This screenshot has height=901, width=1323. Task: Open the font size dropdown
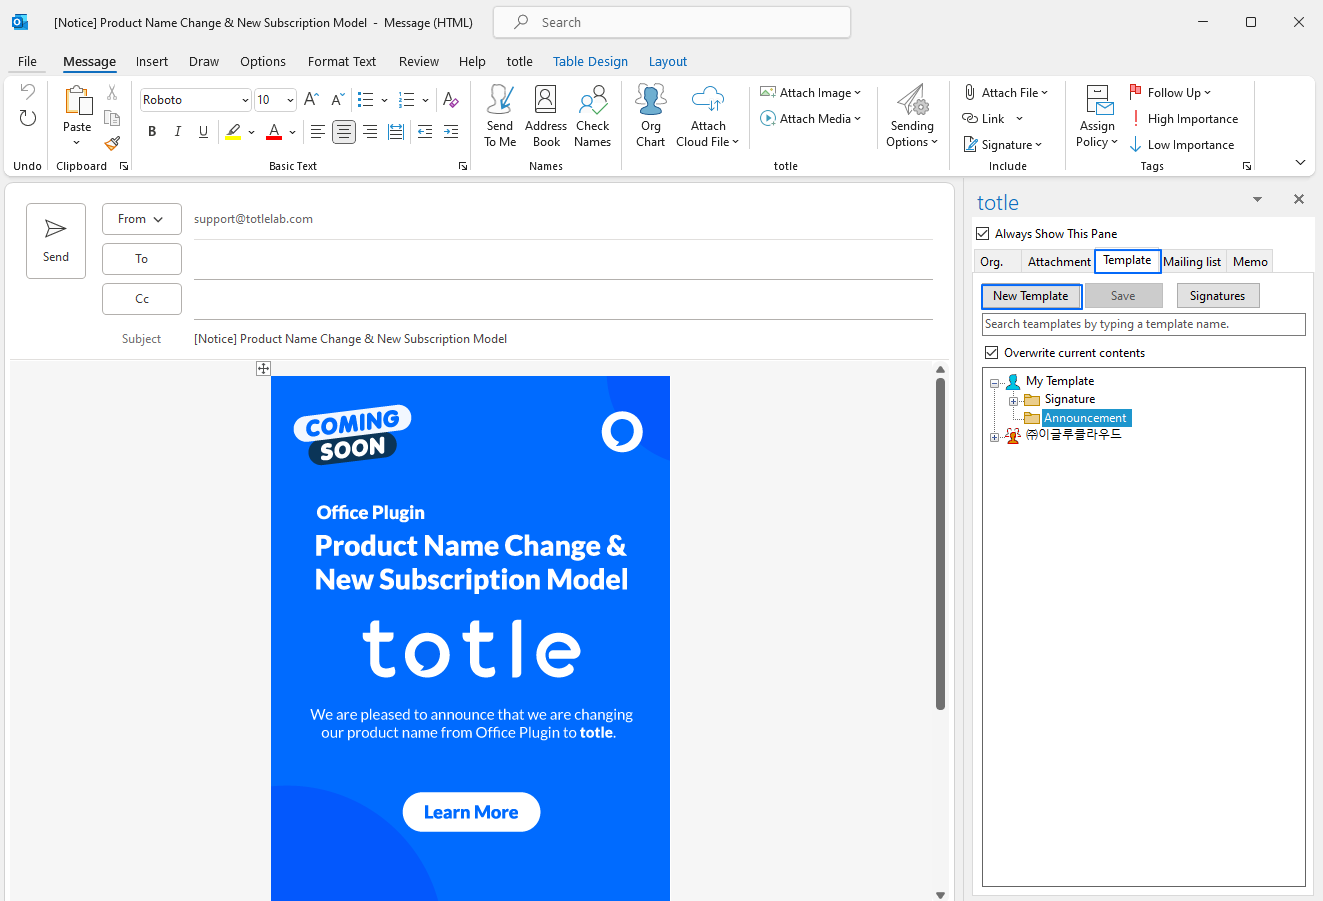click(x=290, y=100)
